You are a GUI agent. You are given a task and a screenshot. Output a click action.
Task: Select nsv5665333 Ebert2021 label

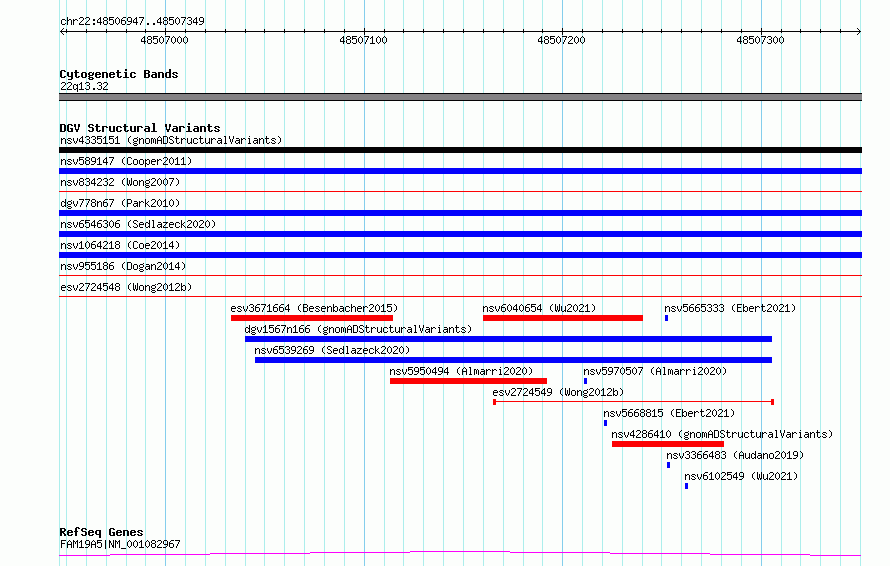730,308
